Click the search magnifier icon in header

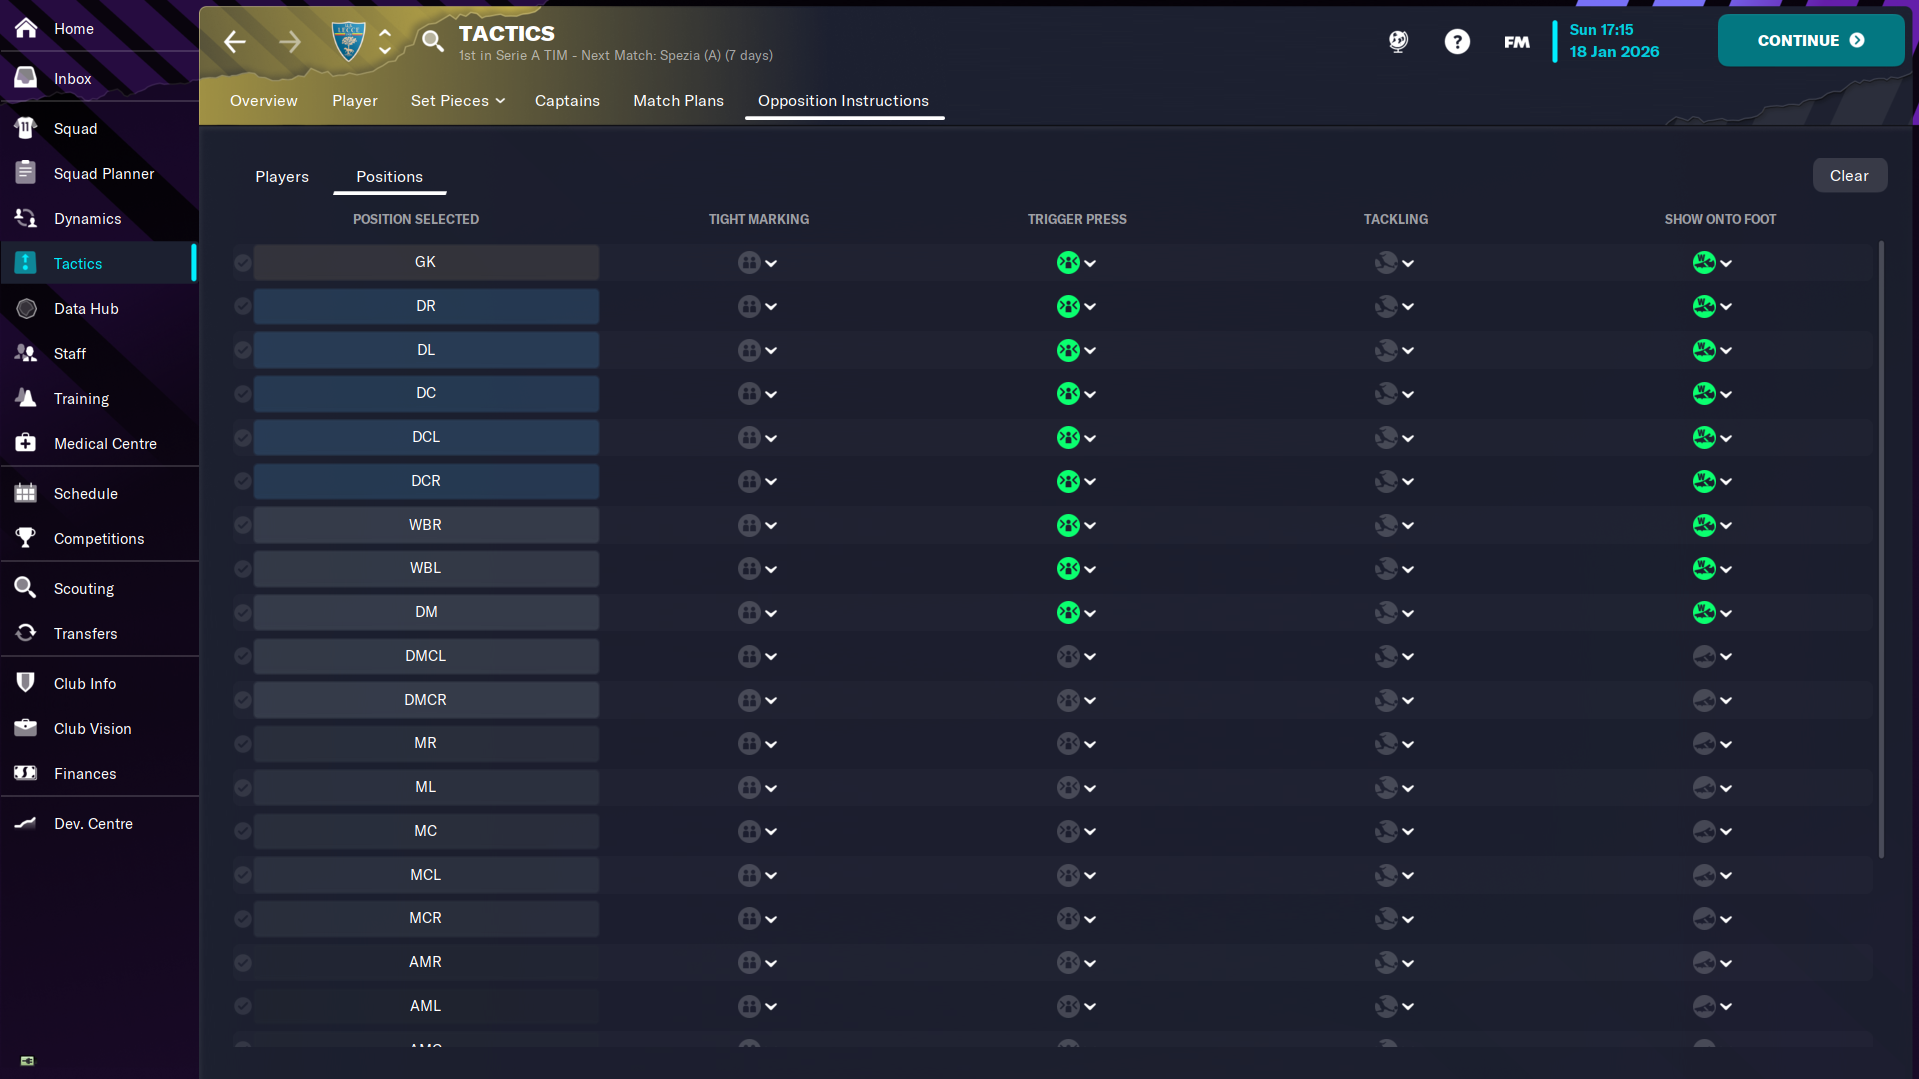click(x=432, y=41)
